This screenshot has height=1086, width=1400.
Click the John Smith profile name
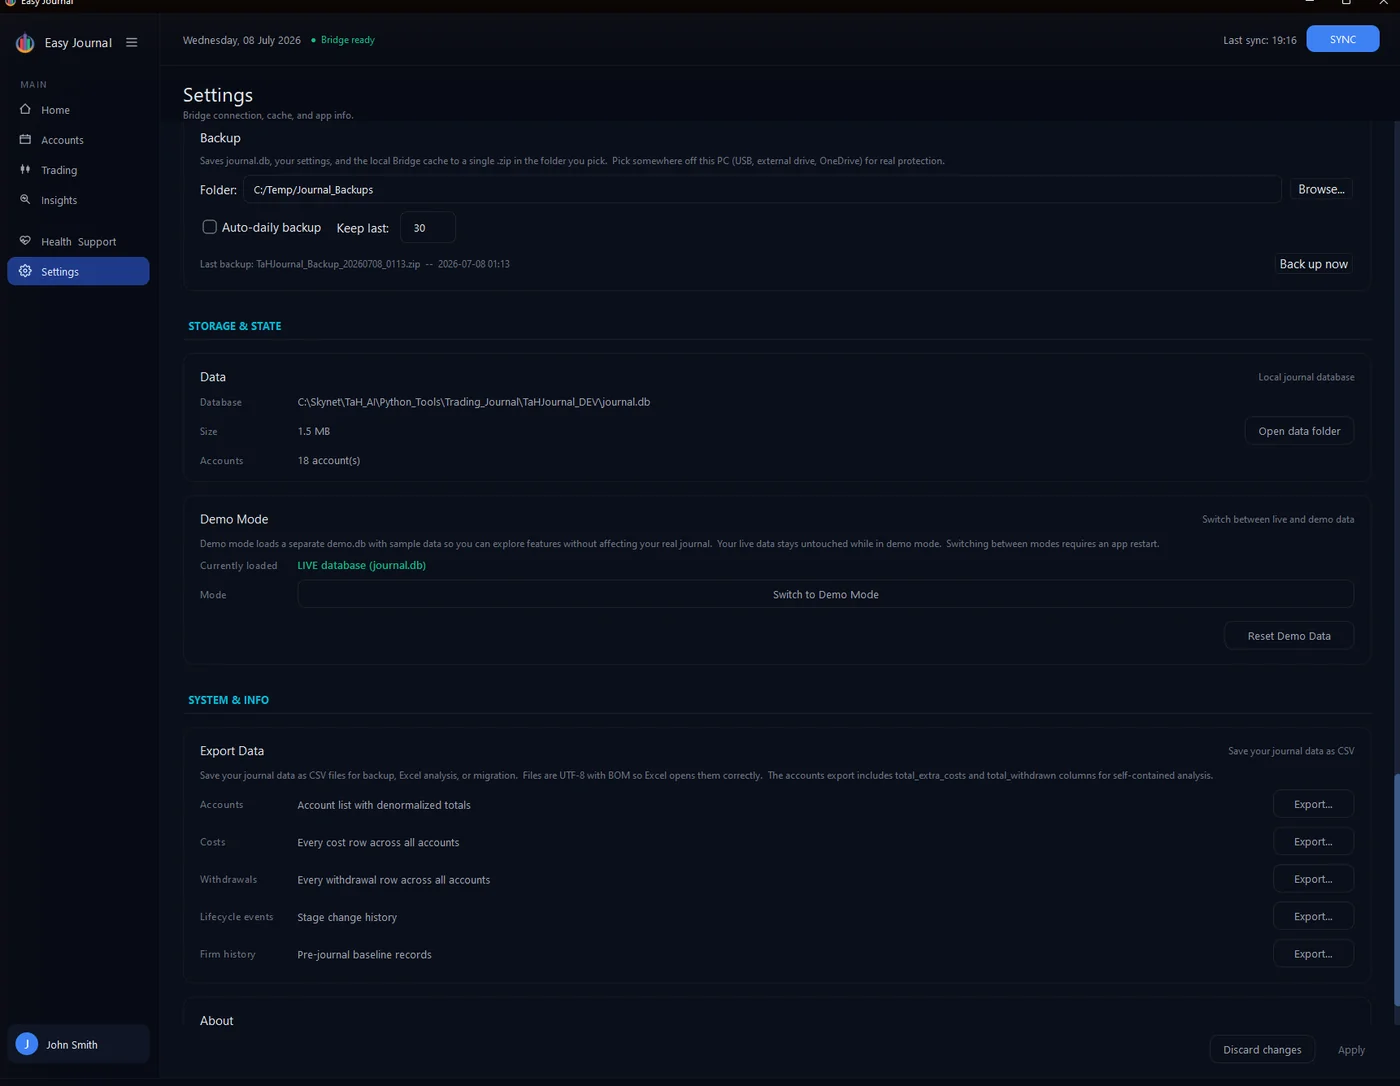[72, 1045]
